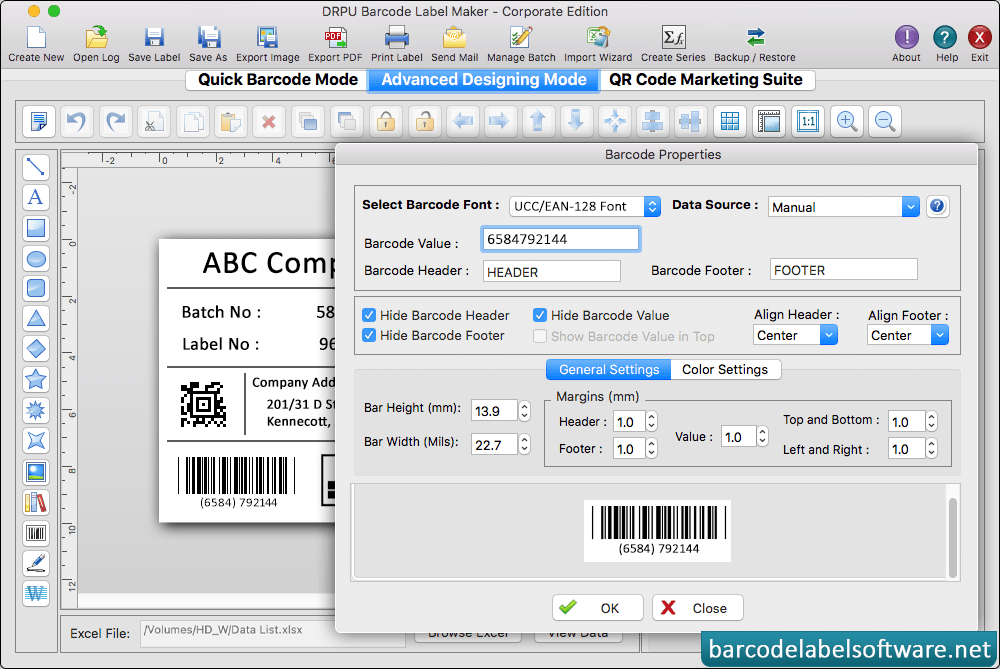Click the red X delete icon
The height and width of the screenshot is (669, 1000).
point(269,121)
